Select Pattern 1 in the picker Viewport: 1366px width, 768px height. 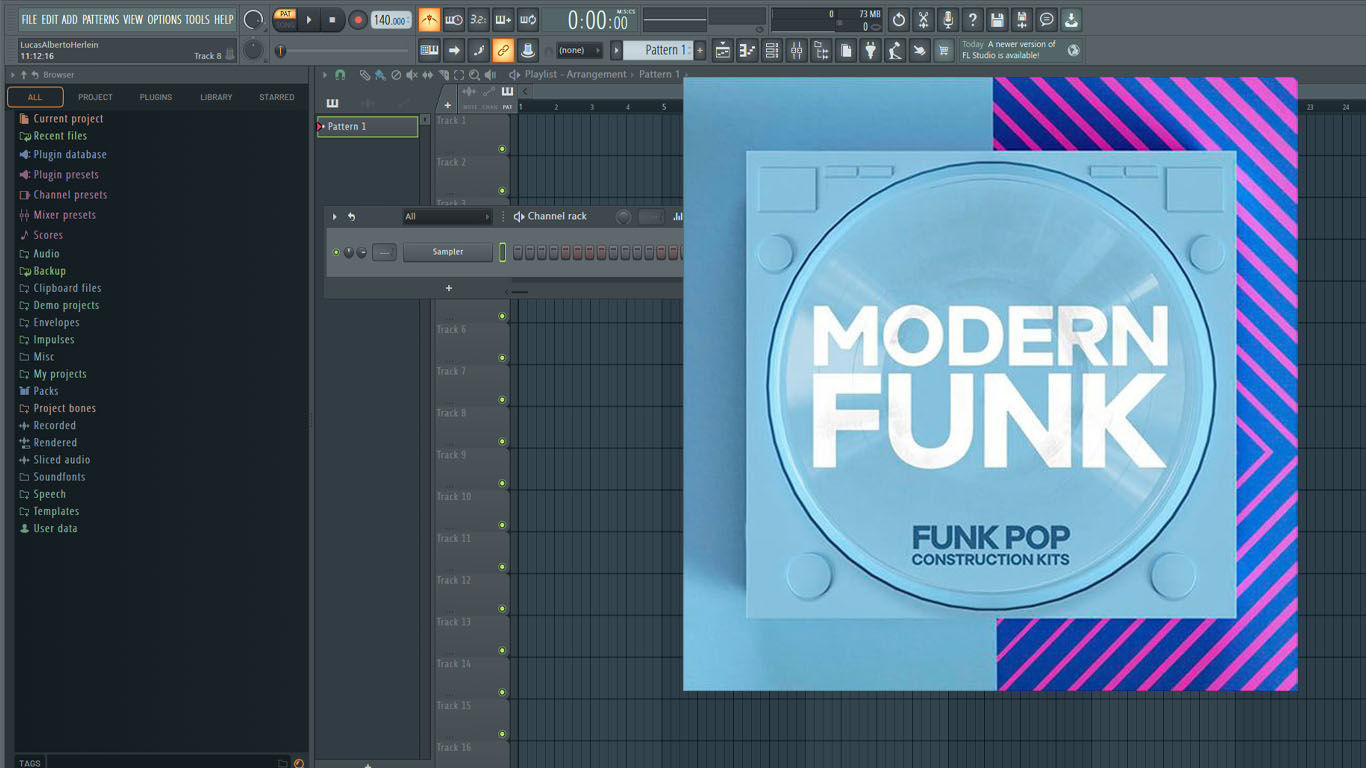tap(368, 127)
